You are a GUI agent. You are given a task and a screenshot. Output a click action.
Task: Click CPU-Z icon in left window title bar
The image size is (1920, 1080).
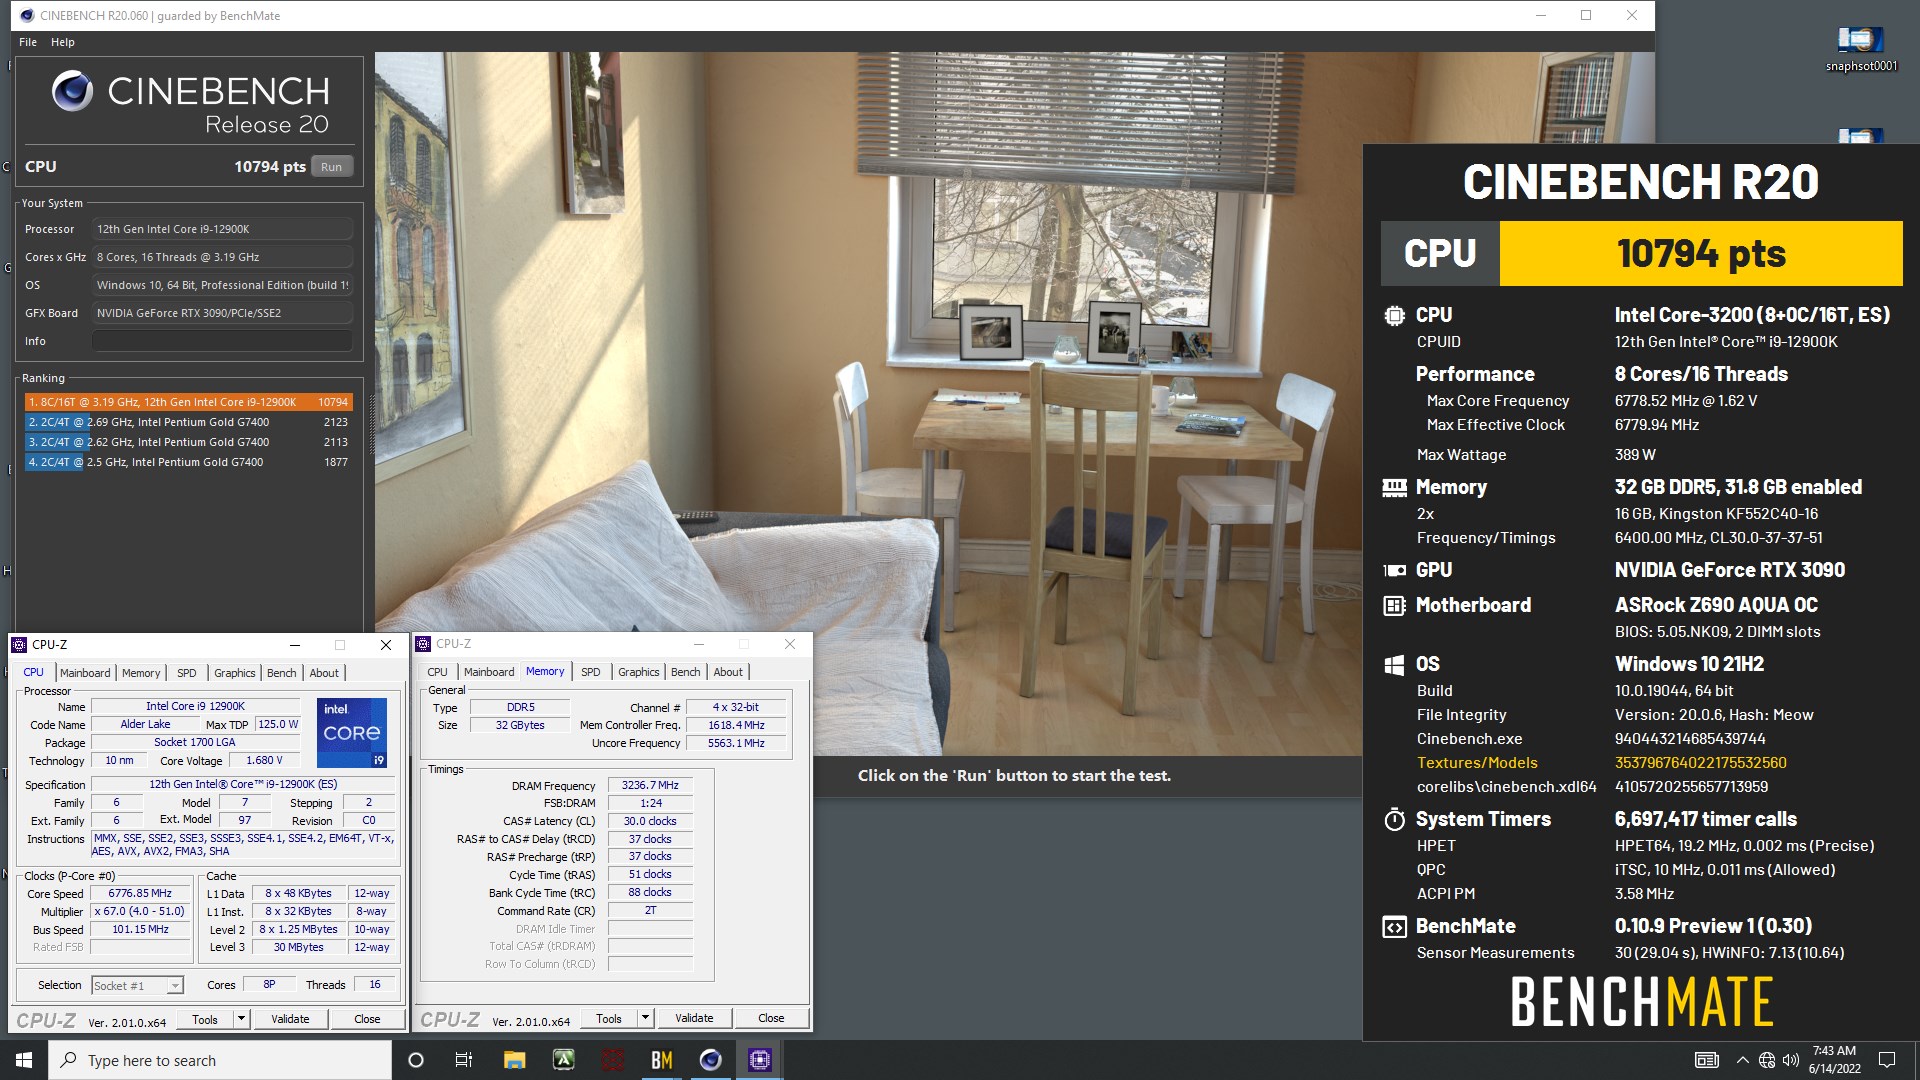[20, 645]
